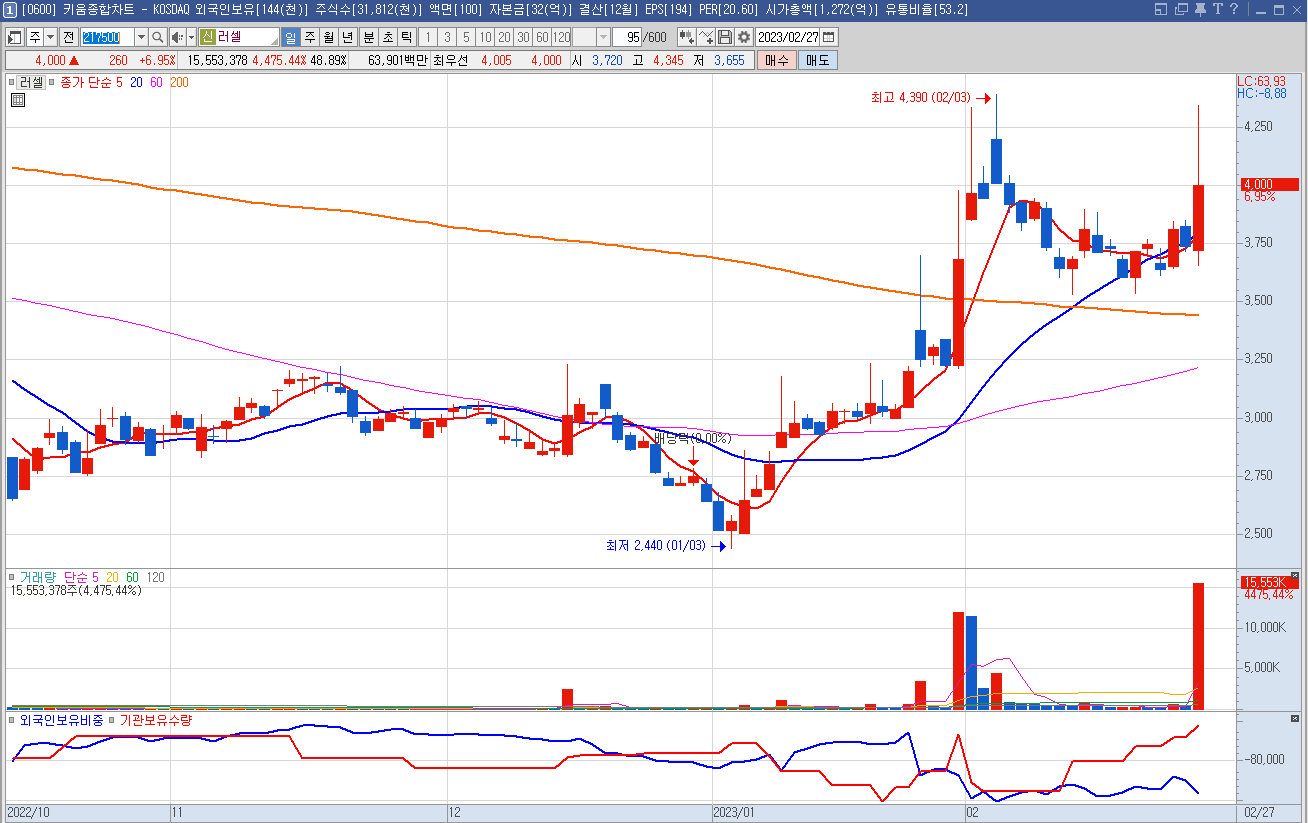
Task: Select the 초 second chart period
Action: (387, 37)
